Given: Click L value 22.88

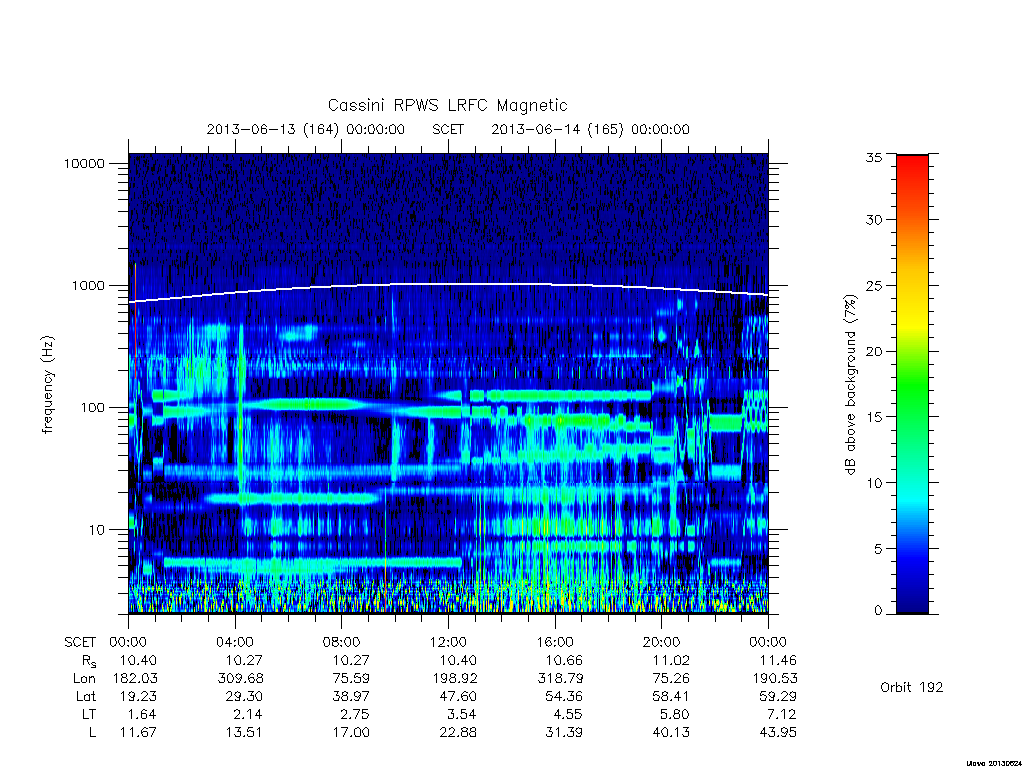Looking at the screenshot, I should pos(458,732).
